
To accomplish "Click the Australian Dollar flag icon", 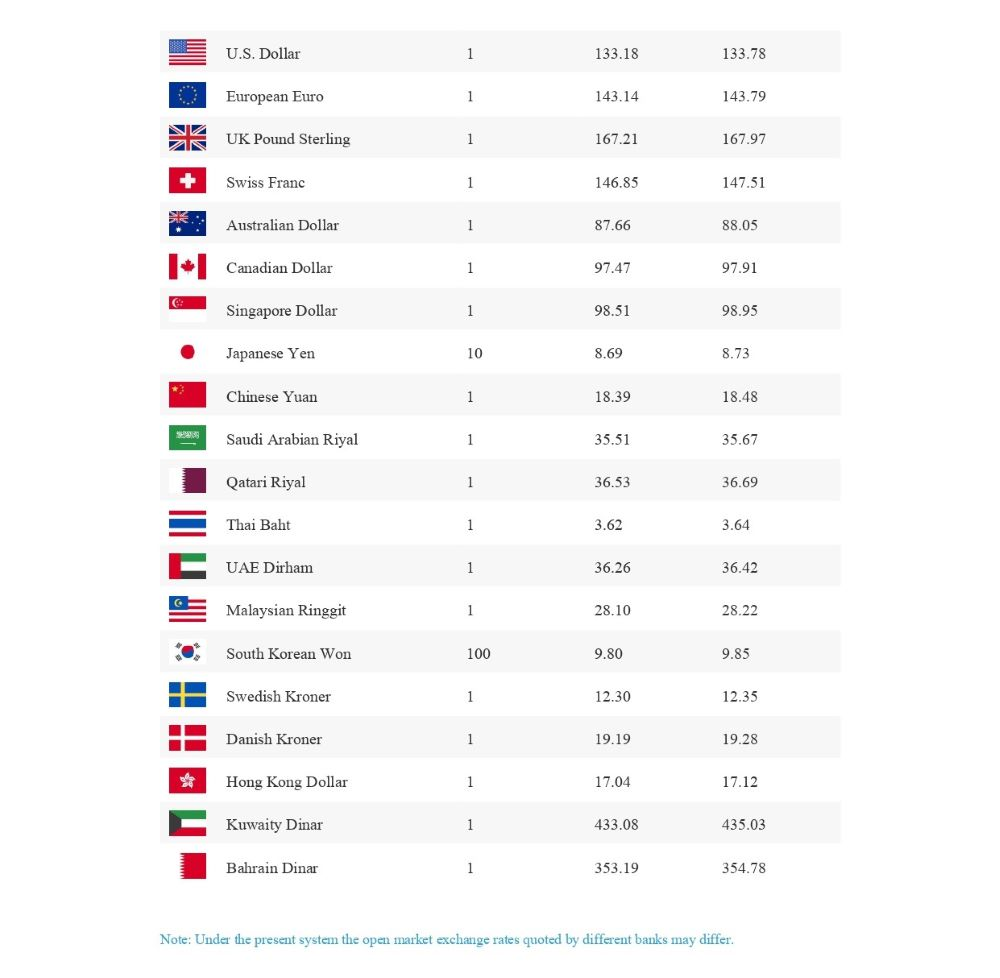I will [x=187, y=224].
